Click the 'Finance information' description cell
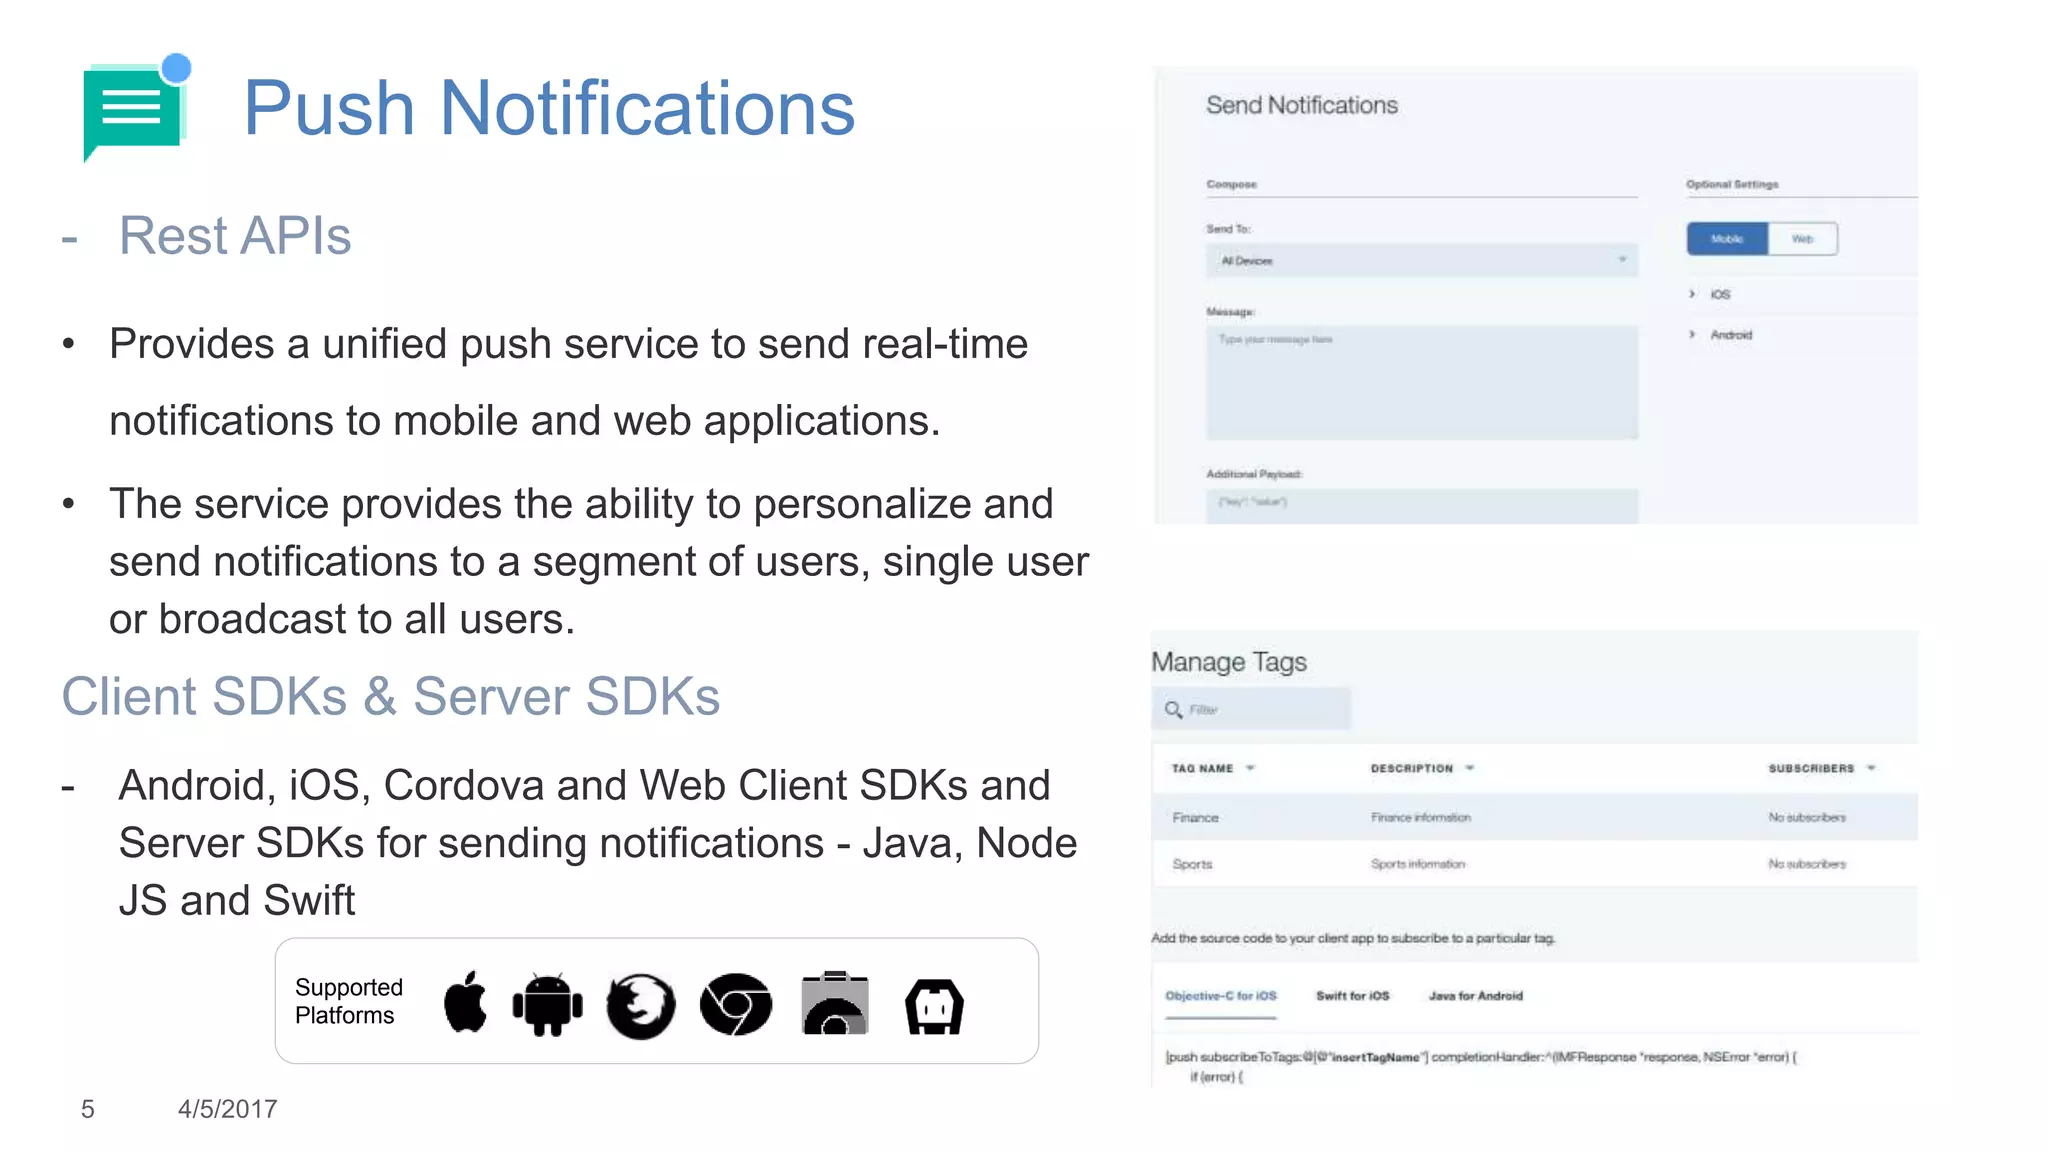The height and width of the screenshot is (1152, 2048). tap(1420, 817)
